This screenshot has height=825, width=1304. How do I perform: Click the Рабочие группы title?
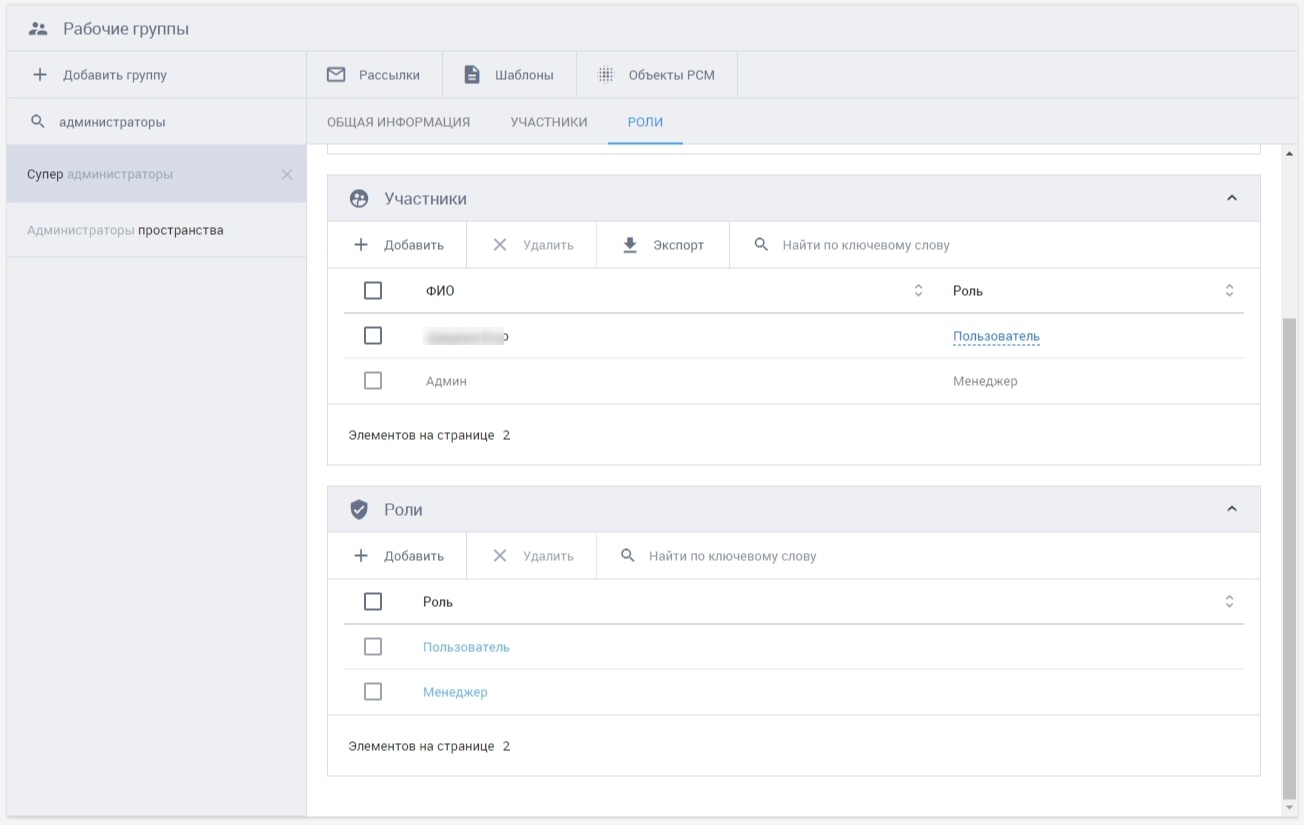tap(126, 29)
